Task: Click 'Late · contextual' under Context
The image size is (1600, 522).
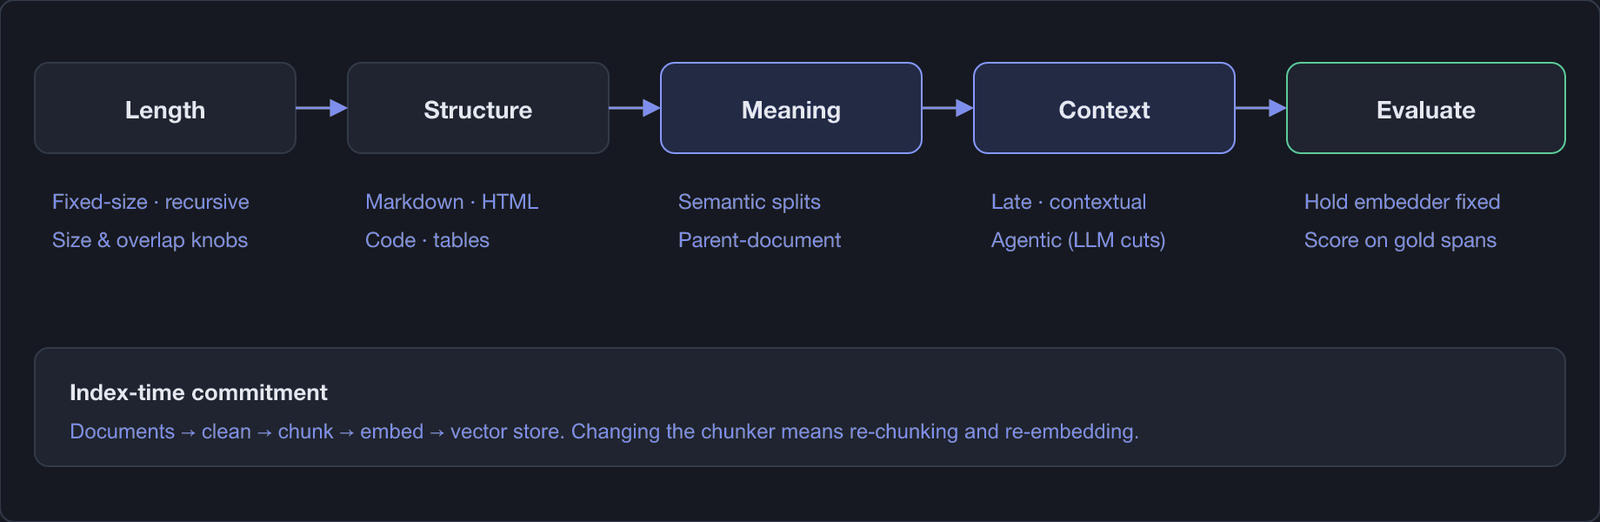Action: 1069,202
